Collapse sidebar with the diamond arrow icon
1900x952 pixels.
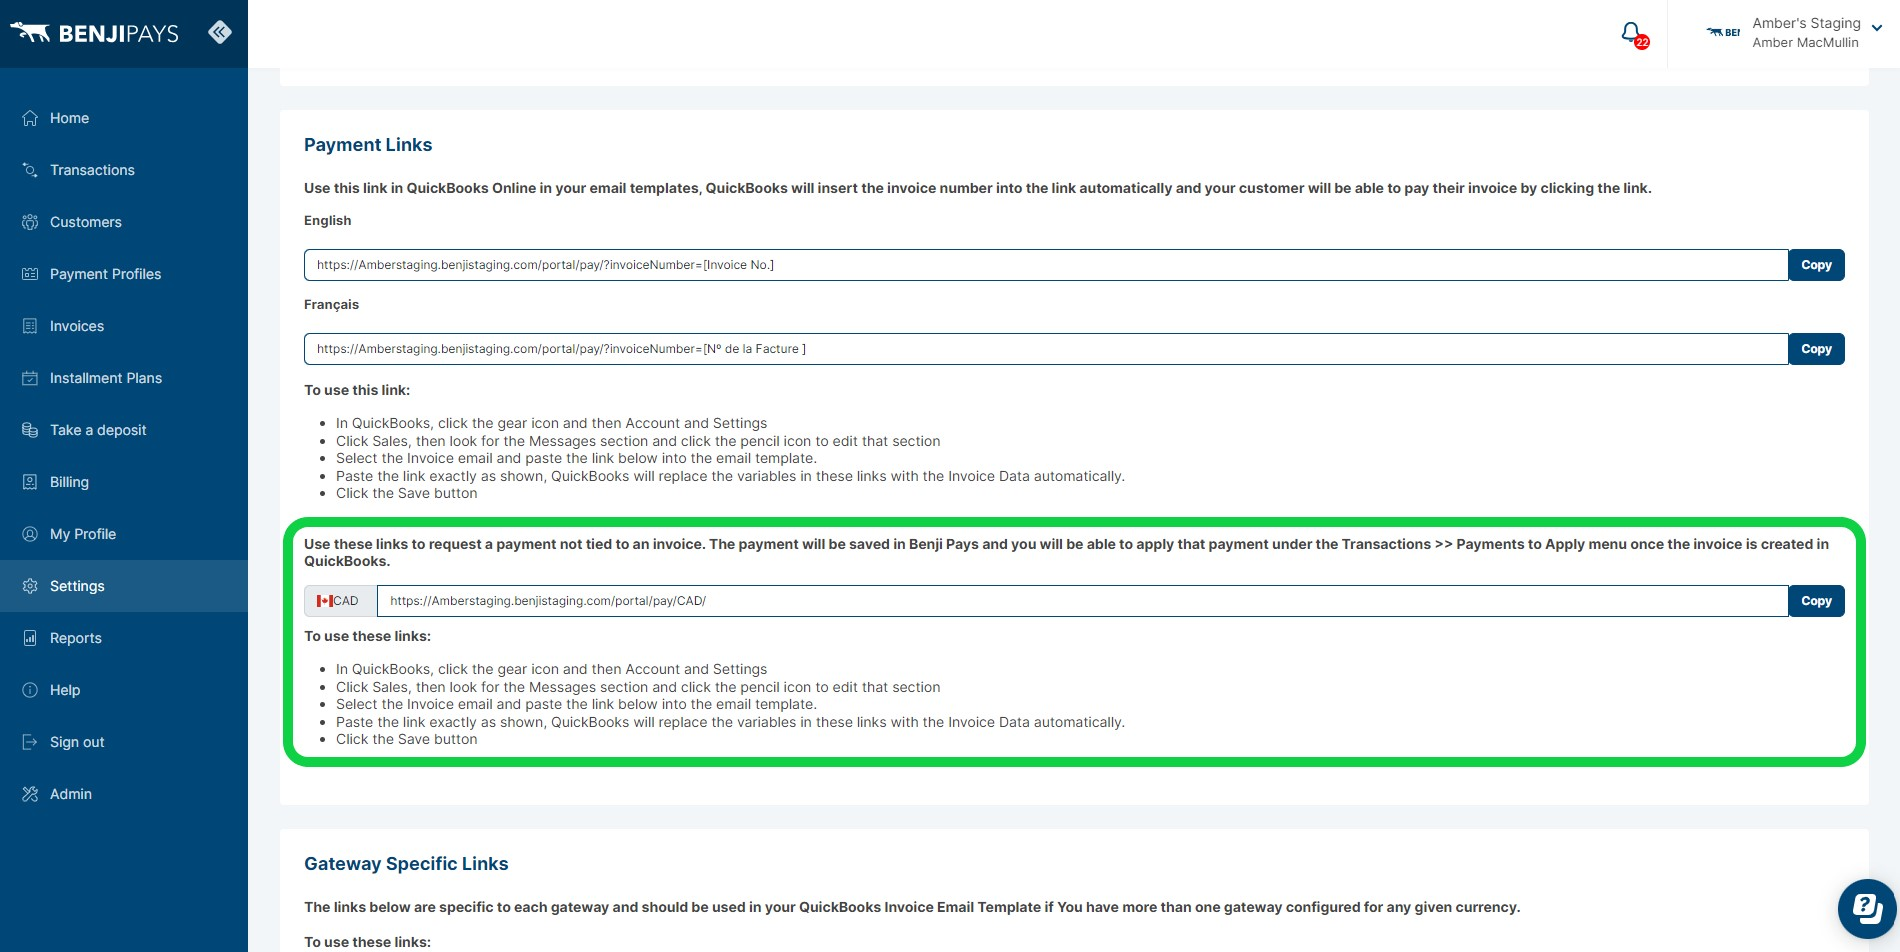click(x=220, y=32)
